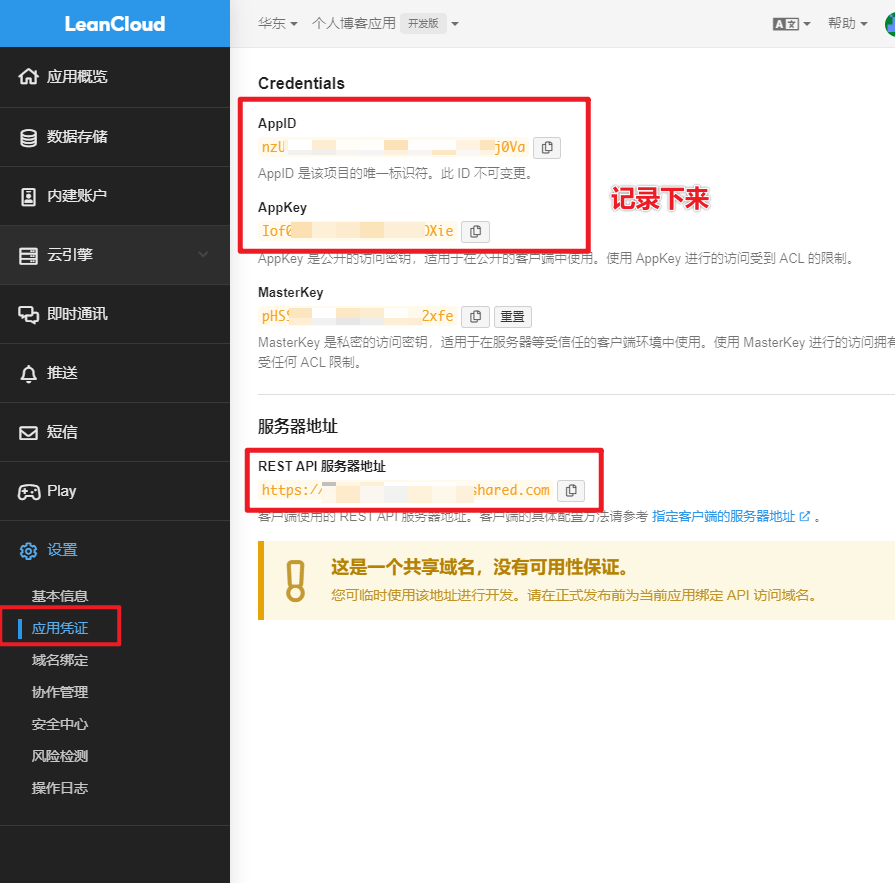This screenshot has width=895, height=883.
Task: Expand the 云引擎 sidebar group
Action: 114,255
